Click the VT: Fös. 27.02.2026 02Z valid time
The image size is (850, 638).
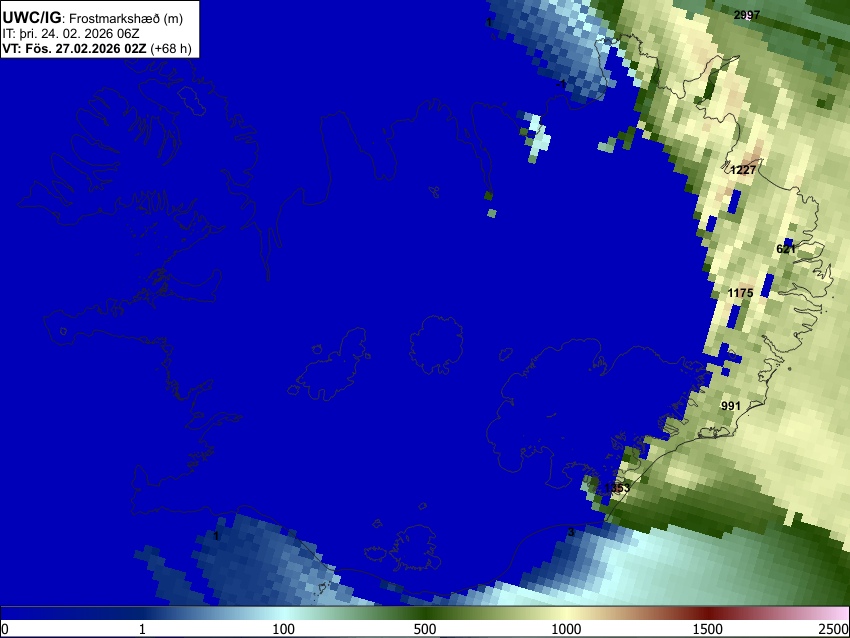pyautogui.click(x=74, y=48)
